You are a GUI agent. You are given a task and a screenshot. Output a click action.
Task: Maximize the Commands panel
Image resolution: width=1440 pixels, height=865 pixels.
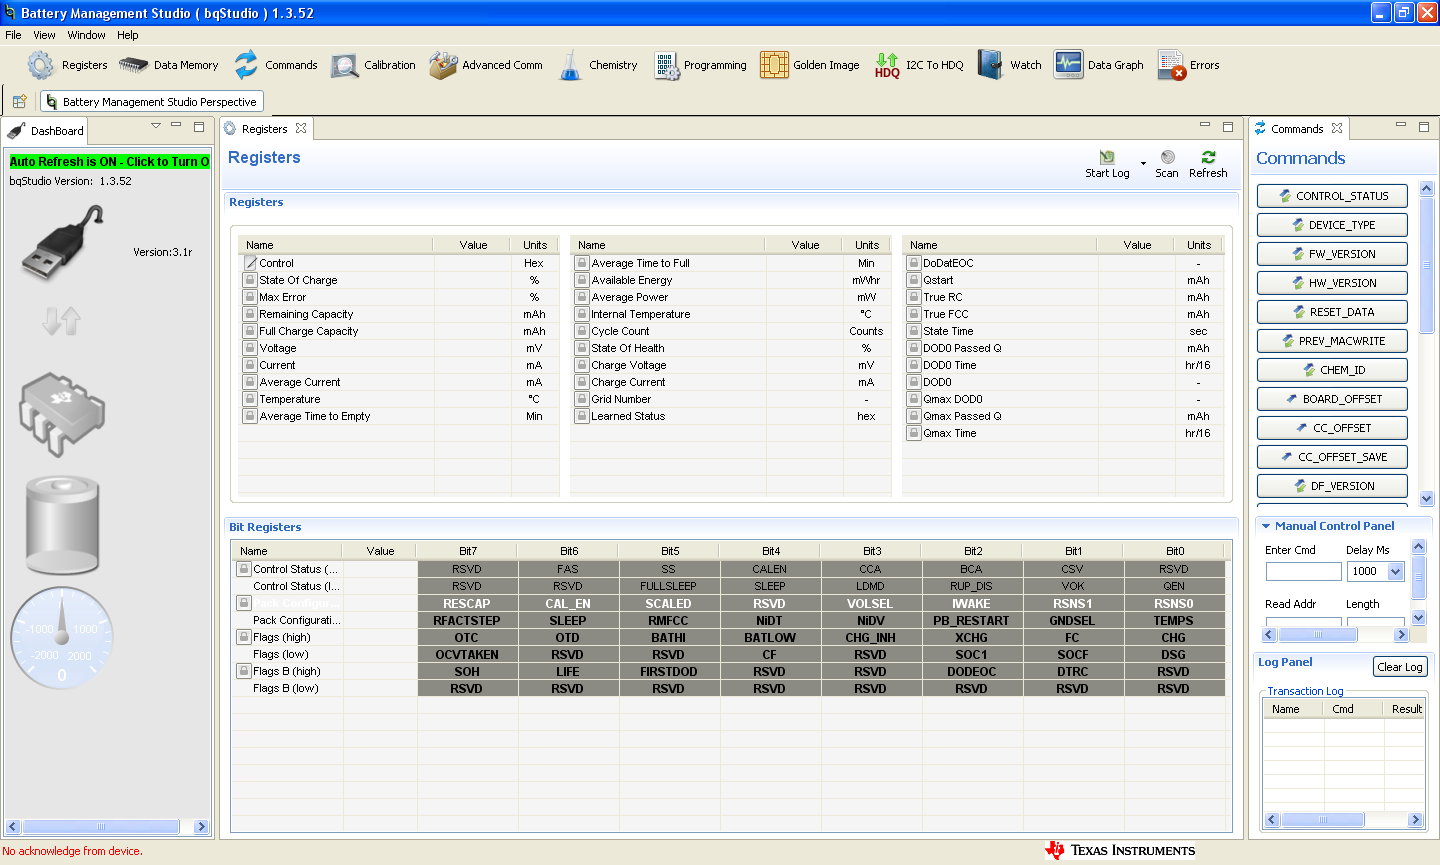click(x=1424, y=127)
